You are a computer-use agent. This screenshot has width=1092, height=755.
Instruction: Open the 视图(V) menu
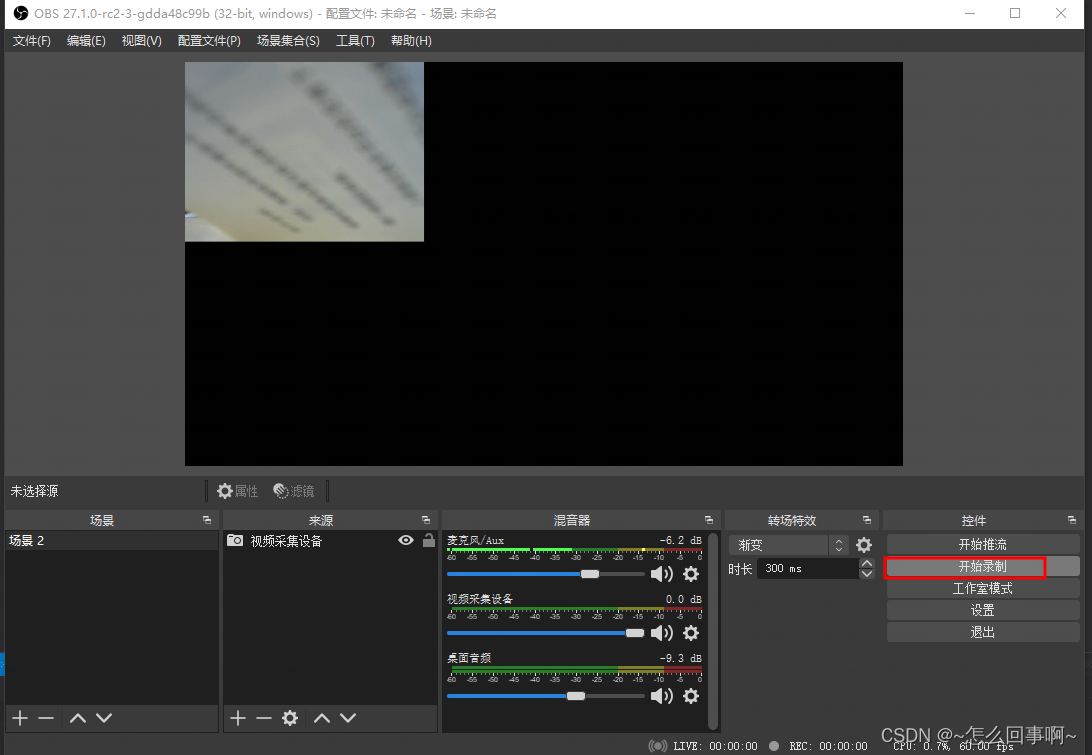coord(141,40)
